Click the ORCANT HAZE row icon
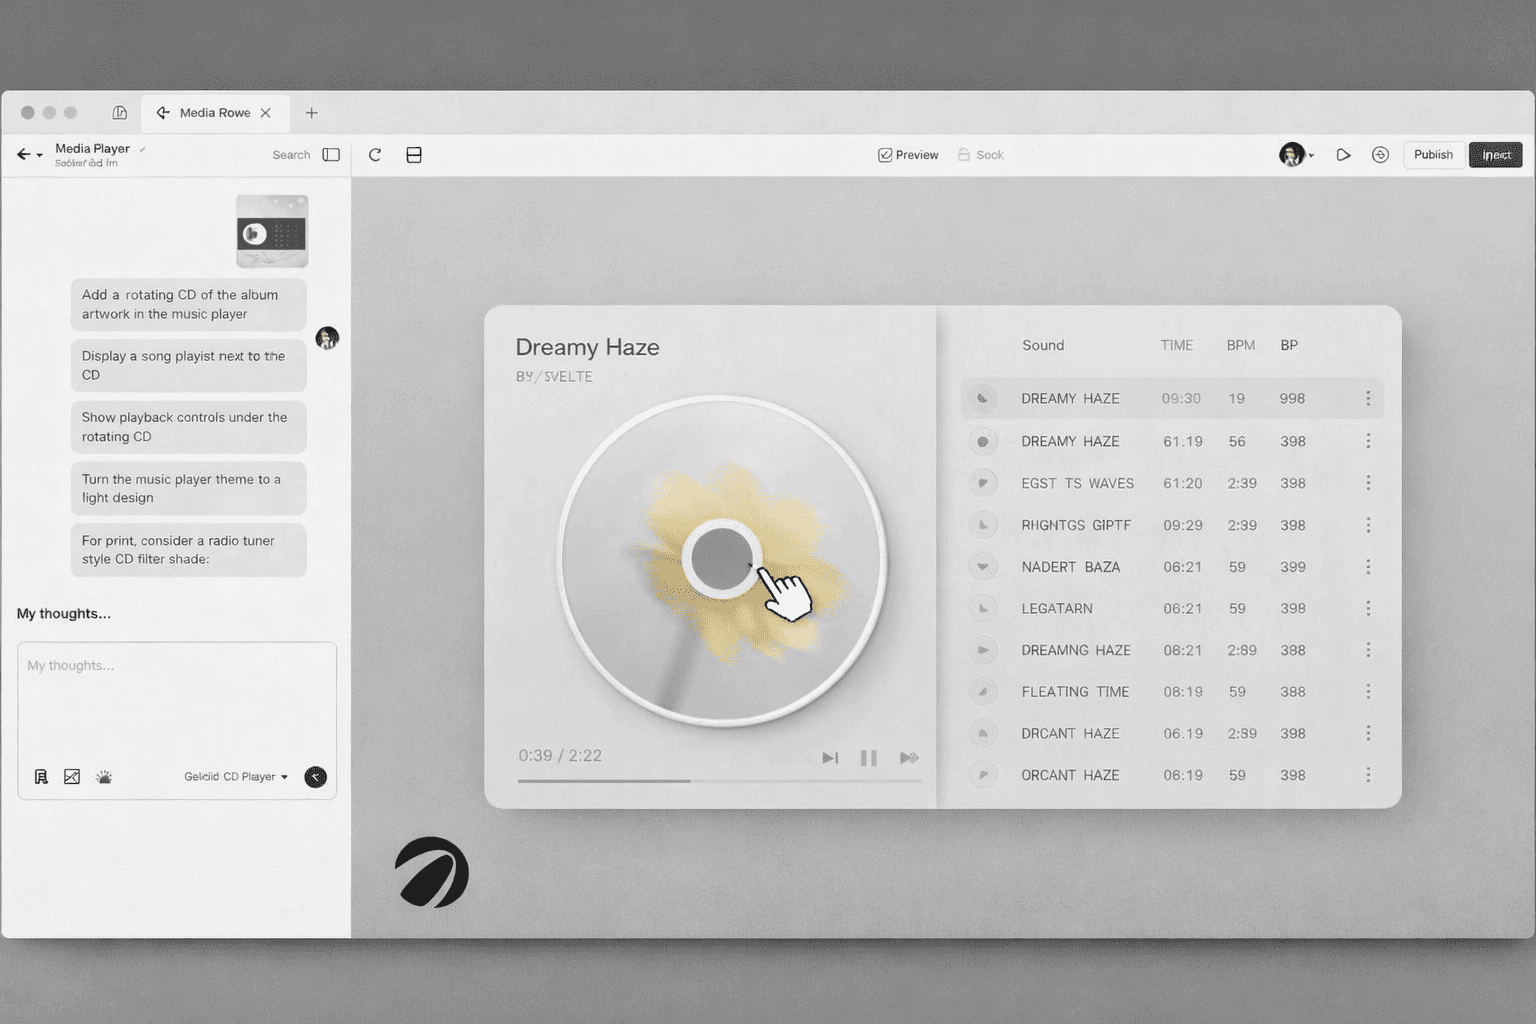 [x=983, y=775]
